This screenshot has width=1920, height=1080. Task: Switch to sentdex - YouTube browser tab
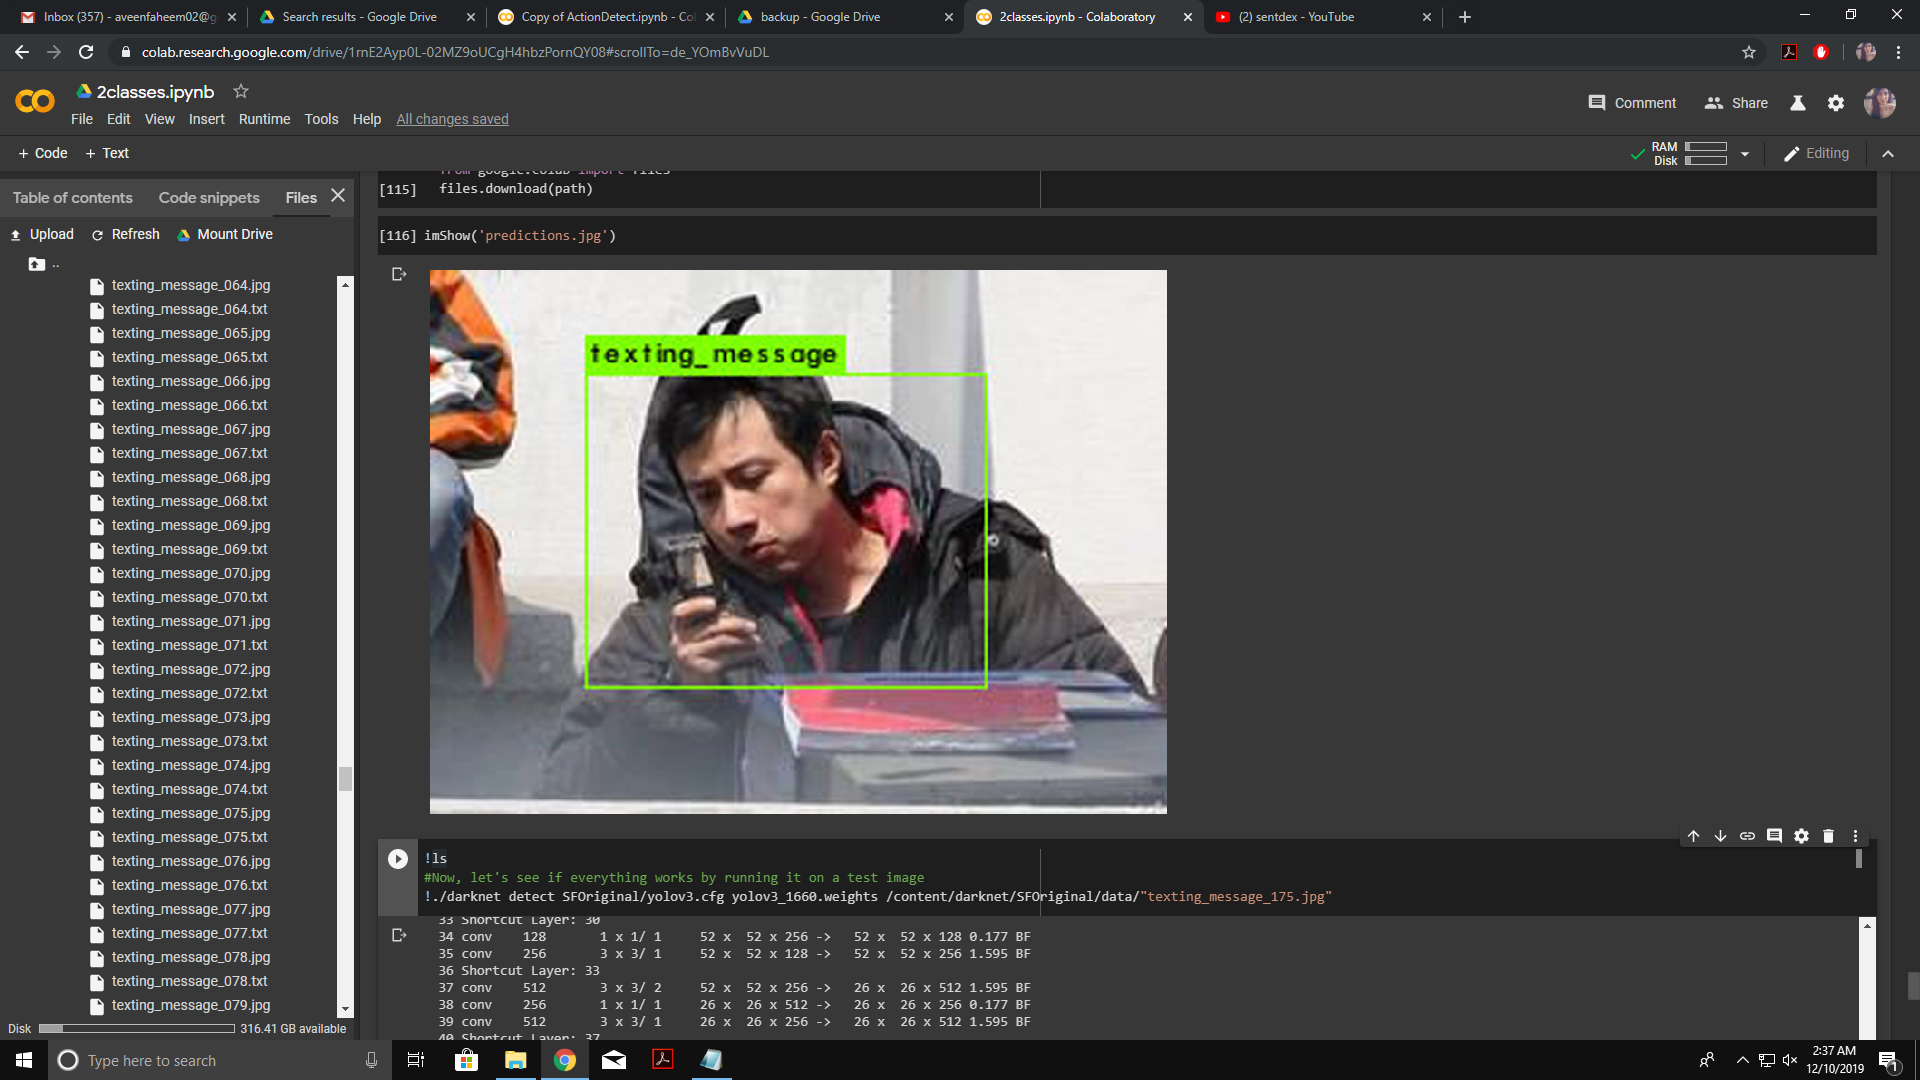click(x=1322, y=17)
